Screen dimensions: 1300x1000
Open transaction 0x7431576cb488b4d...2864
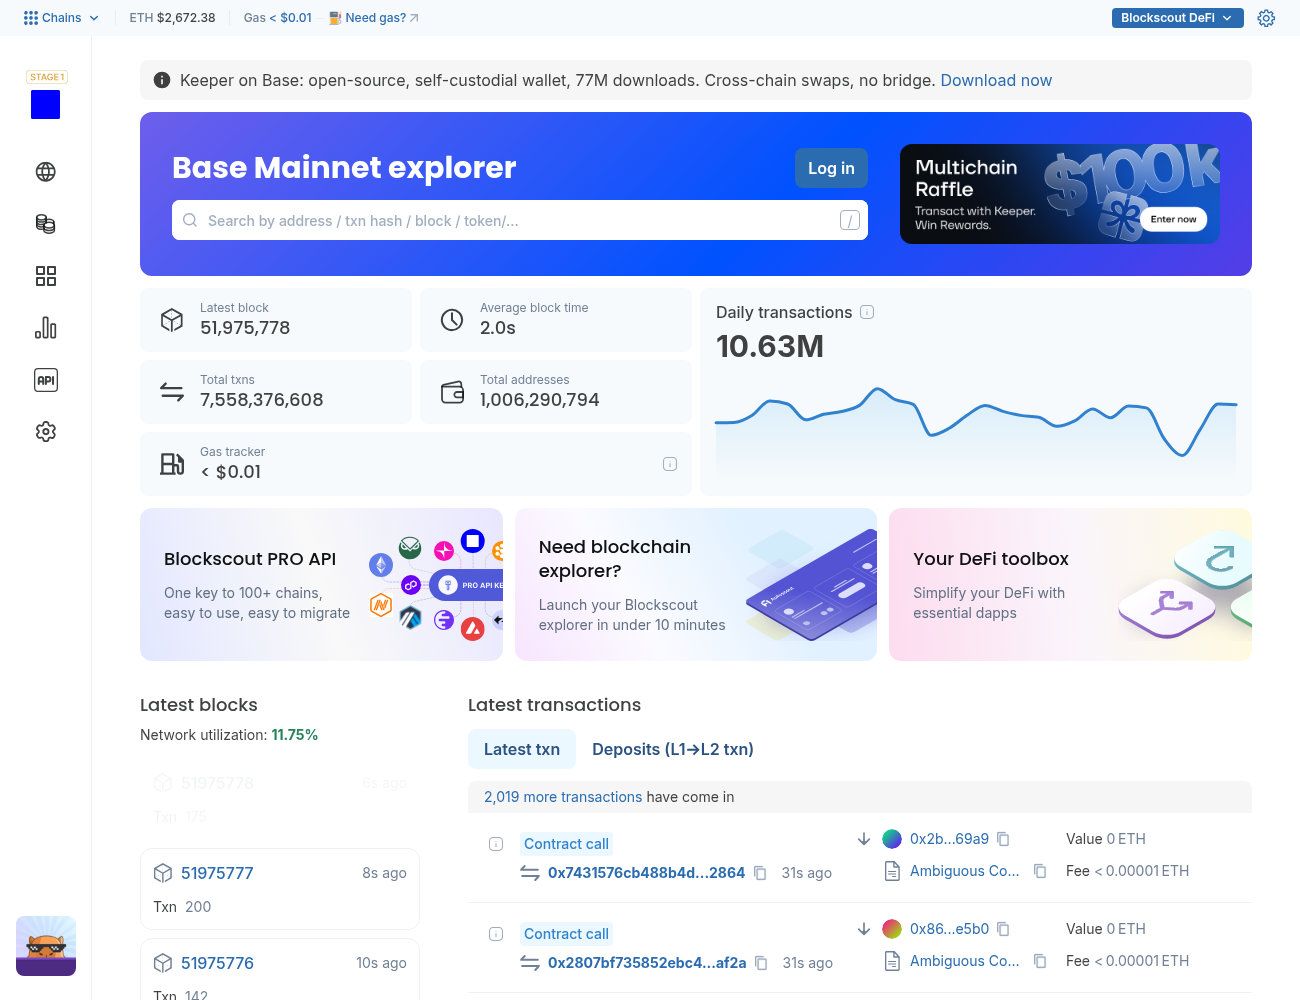646,873
